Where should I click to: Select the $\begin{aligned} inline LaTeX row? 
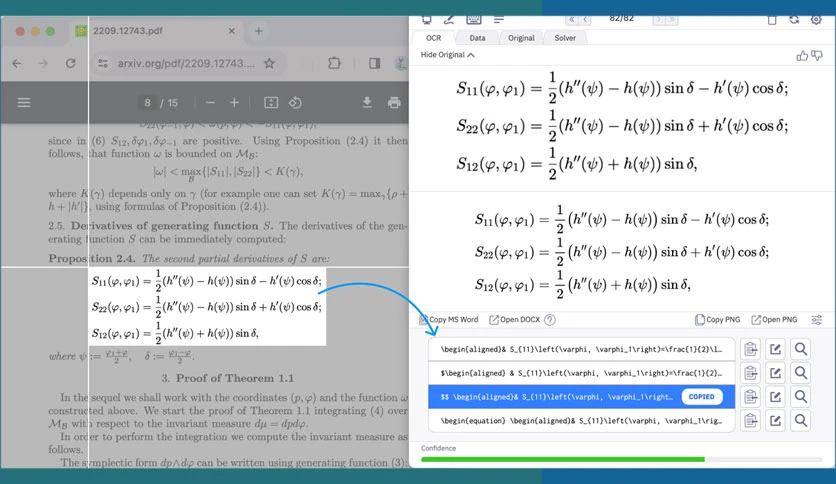tap(581, 373)
